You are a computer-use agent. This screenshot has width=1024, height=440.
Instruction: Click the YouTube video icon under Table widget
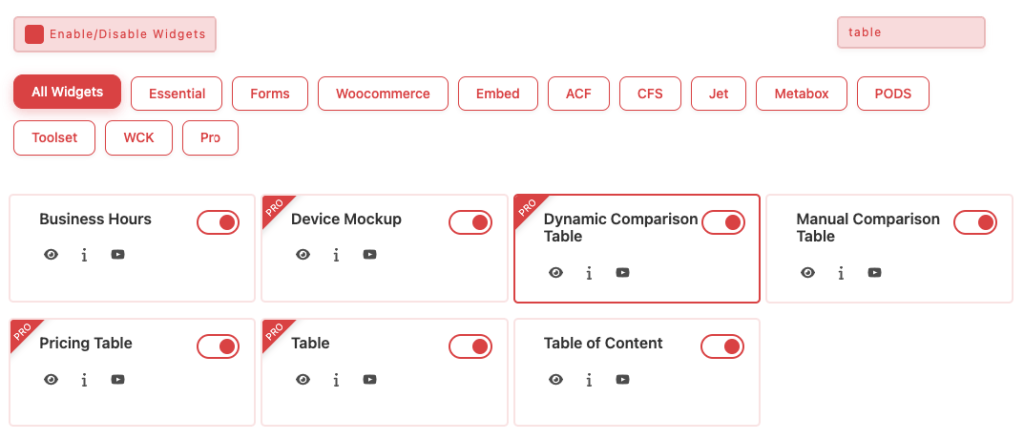coord(370,379)
